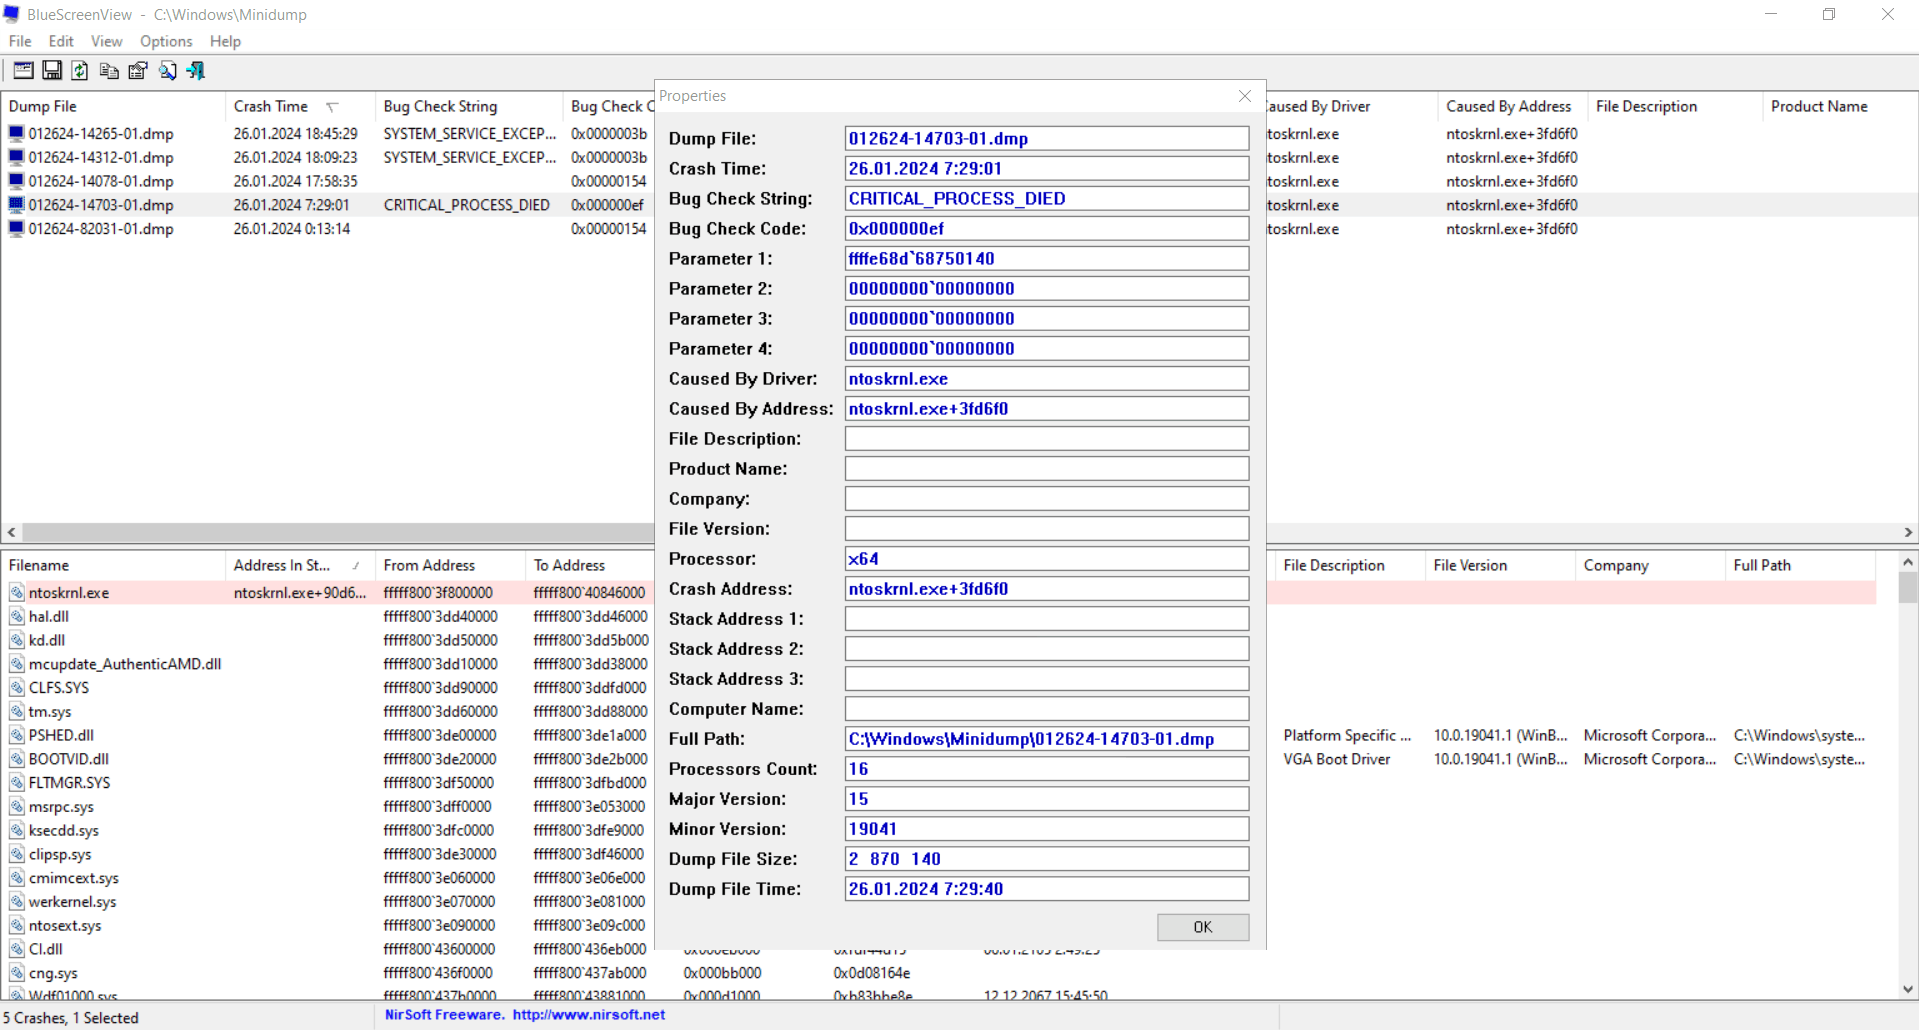The height and width of the screenshot is (1030, 1919).
Task: Click upper pane horizontal scrollbar left arrow
Action: coord(11,533)
